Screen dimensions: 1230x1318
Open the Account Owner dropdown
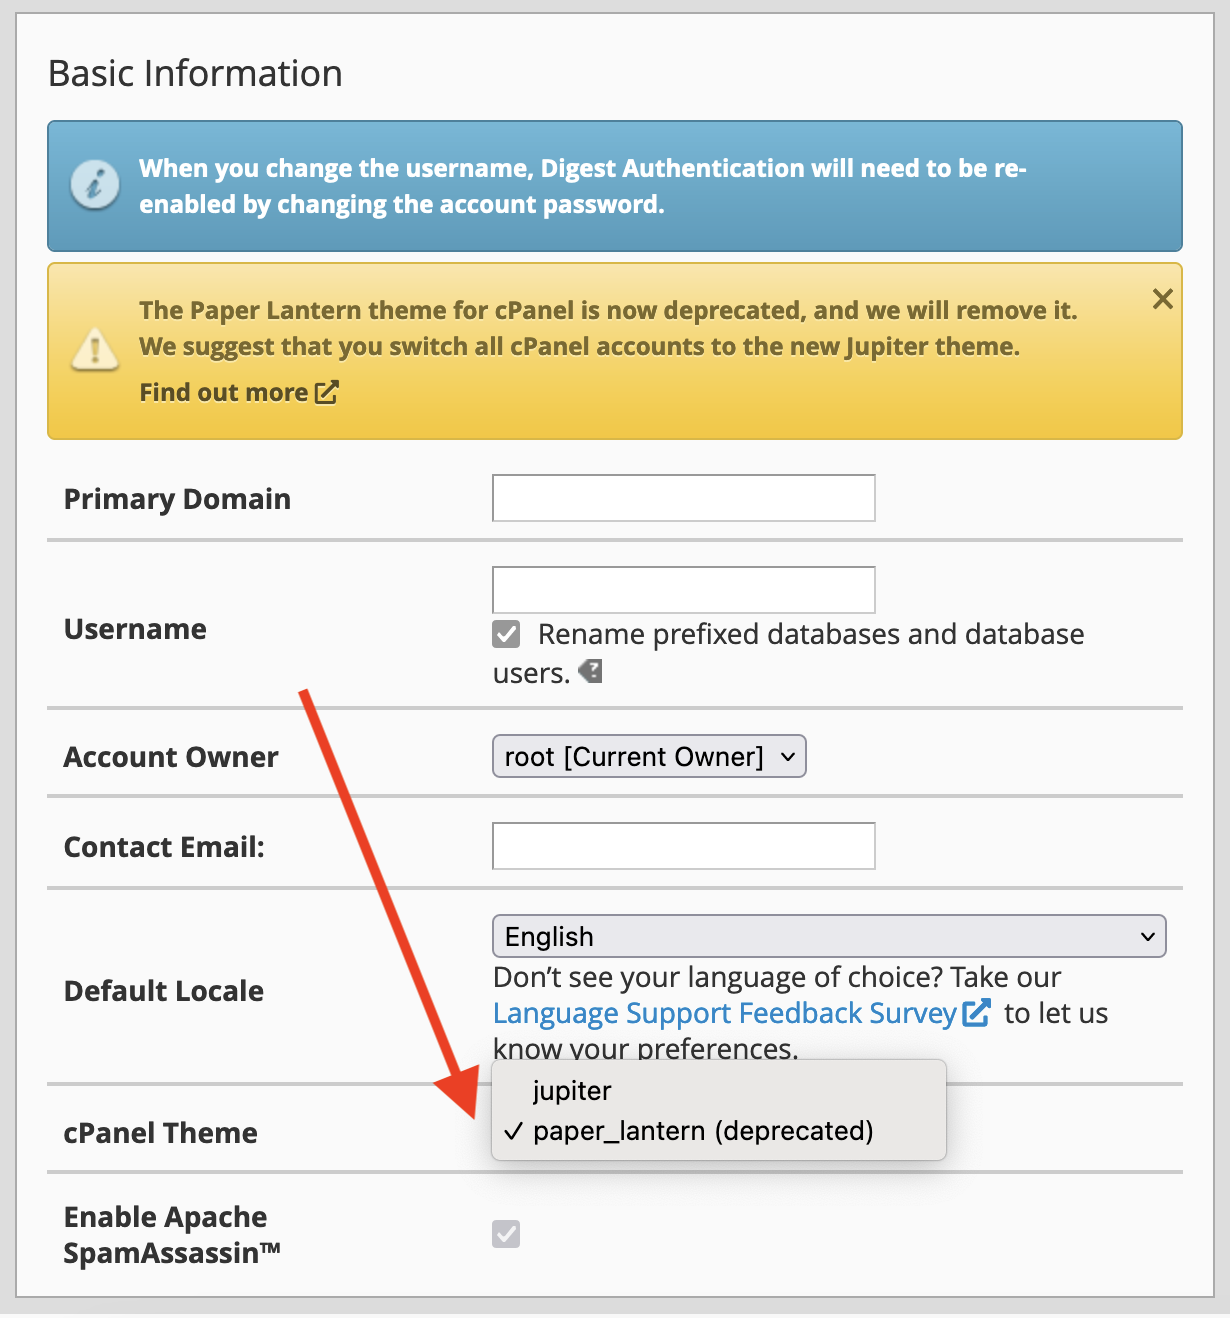649,757
